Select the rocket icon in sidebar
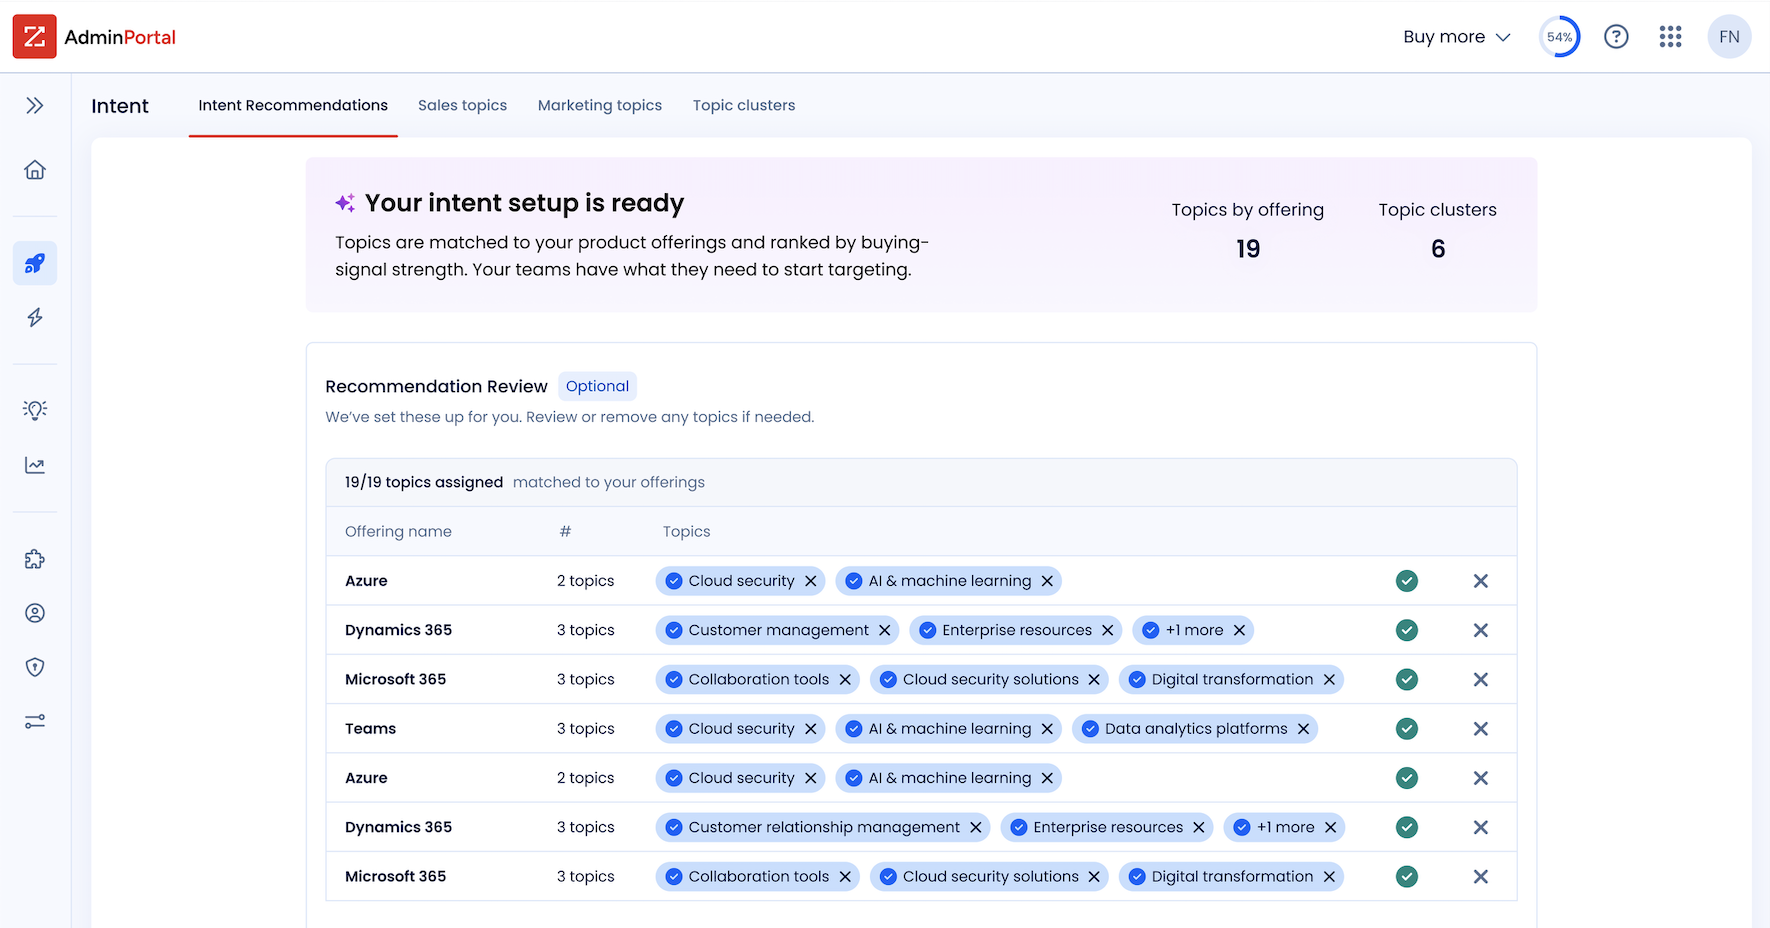 [x=35, y=263]
